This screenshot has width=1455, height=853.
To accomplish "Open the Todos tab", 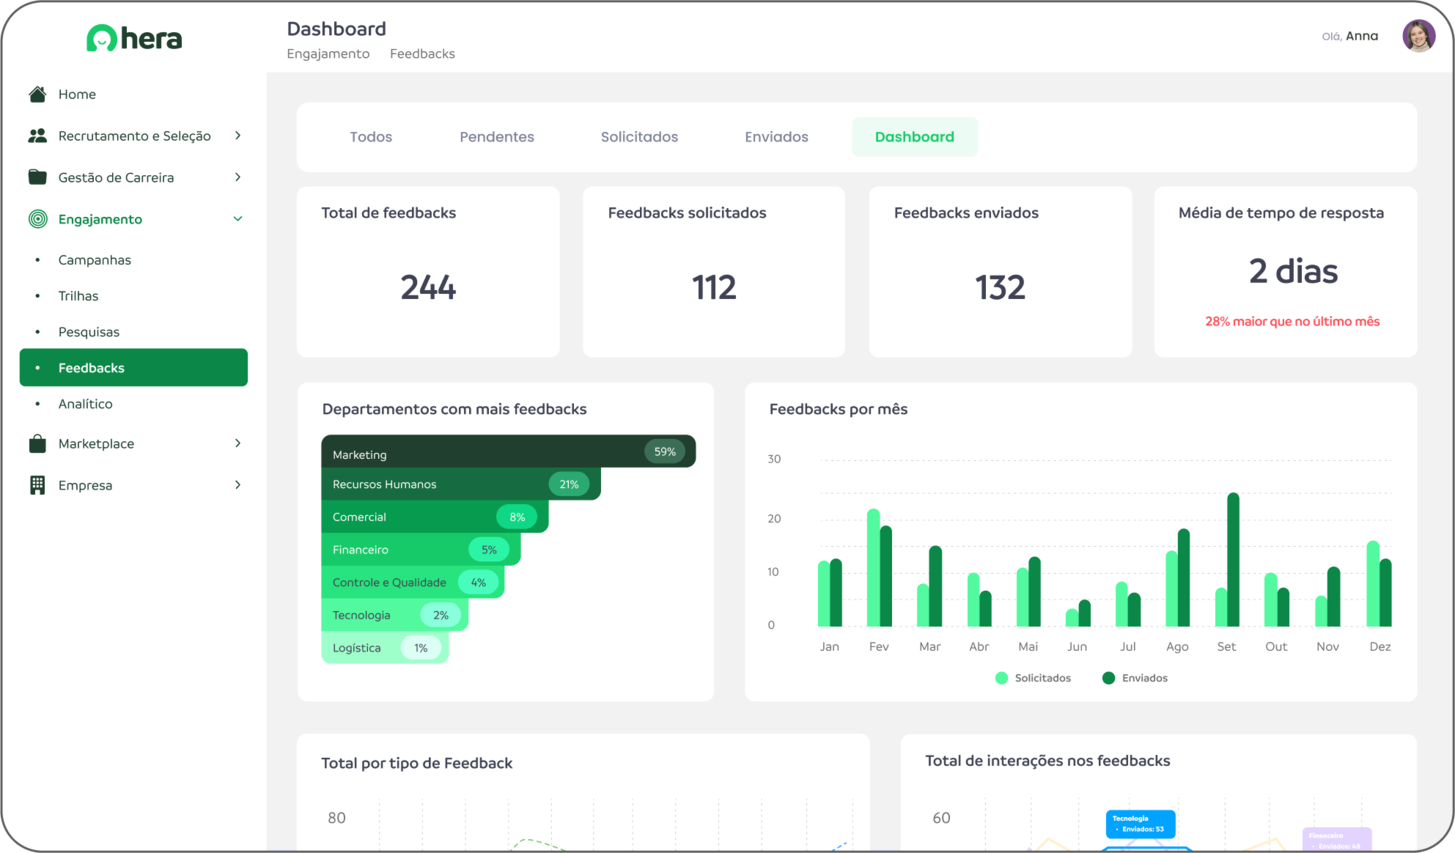I will [370, 137].
